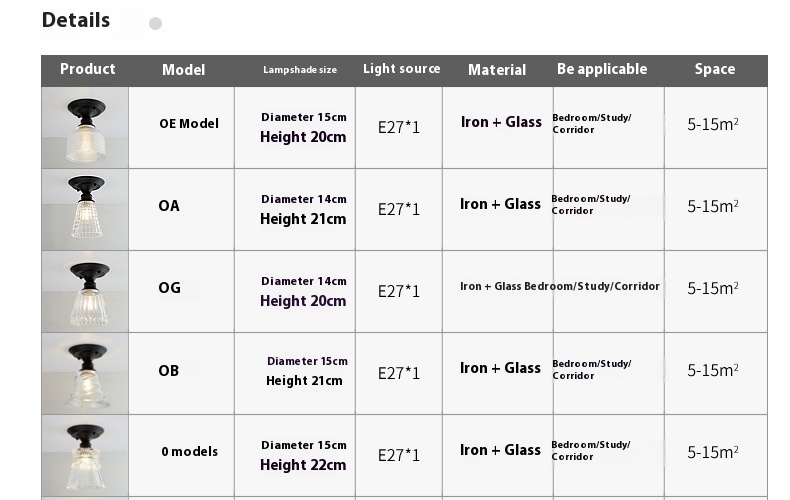Image resolution: width=790 pixels, height=500 pixels.
Task: Open the OG lamp product picture
Action: pyautogui.click(x=85, y=292)
